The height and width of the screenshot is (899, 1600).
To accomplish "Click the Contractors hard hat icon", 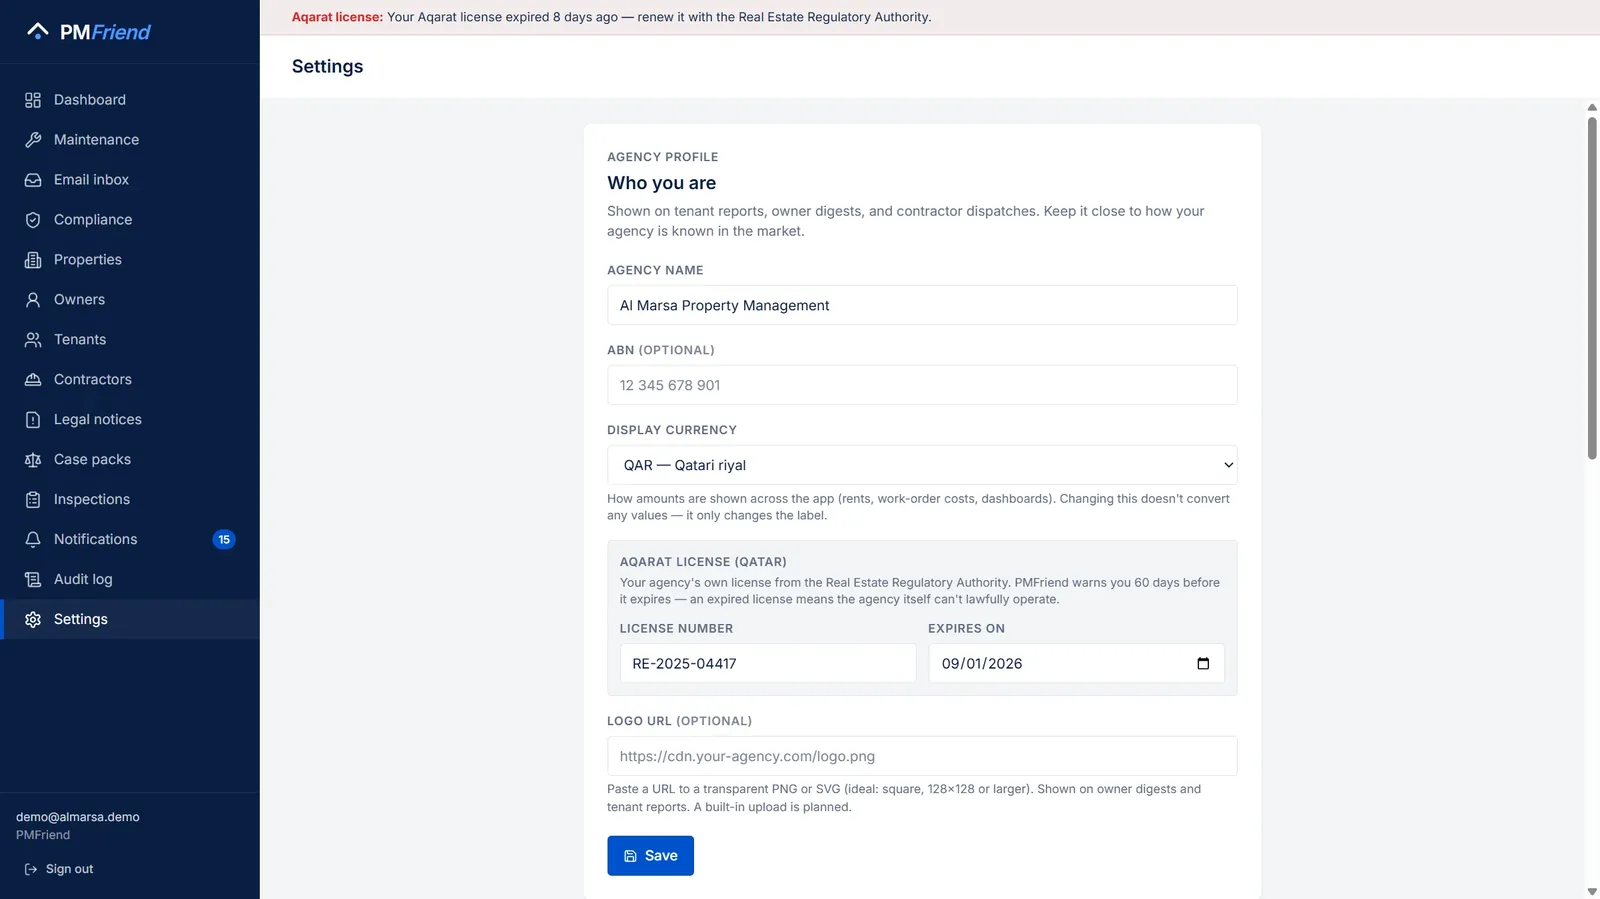I will point(33,380).
